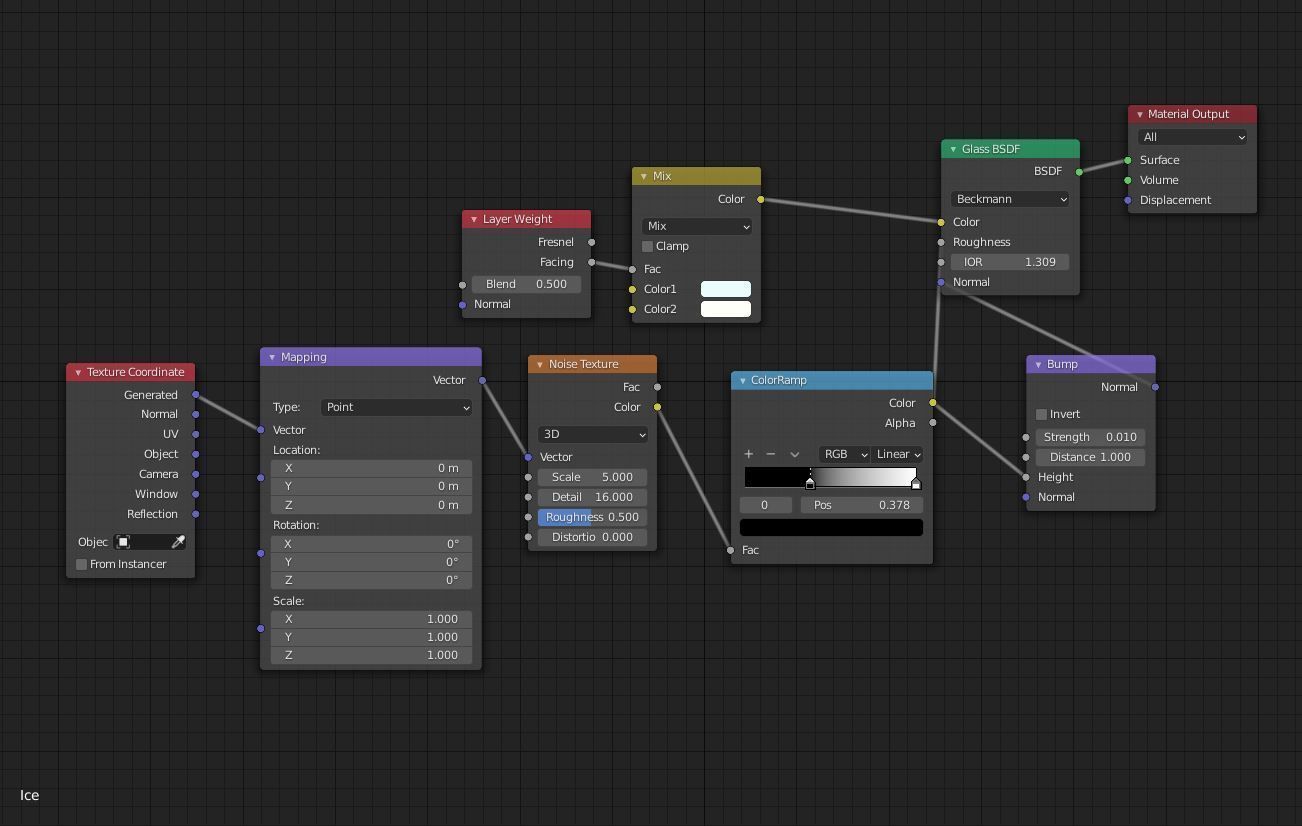Image resolution: width=1302 pixels, height=826 pixels.
Task: Click the Mapping Location Y field
Action: pos(371,486)
